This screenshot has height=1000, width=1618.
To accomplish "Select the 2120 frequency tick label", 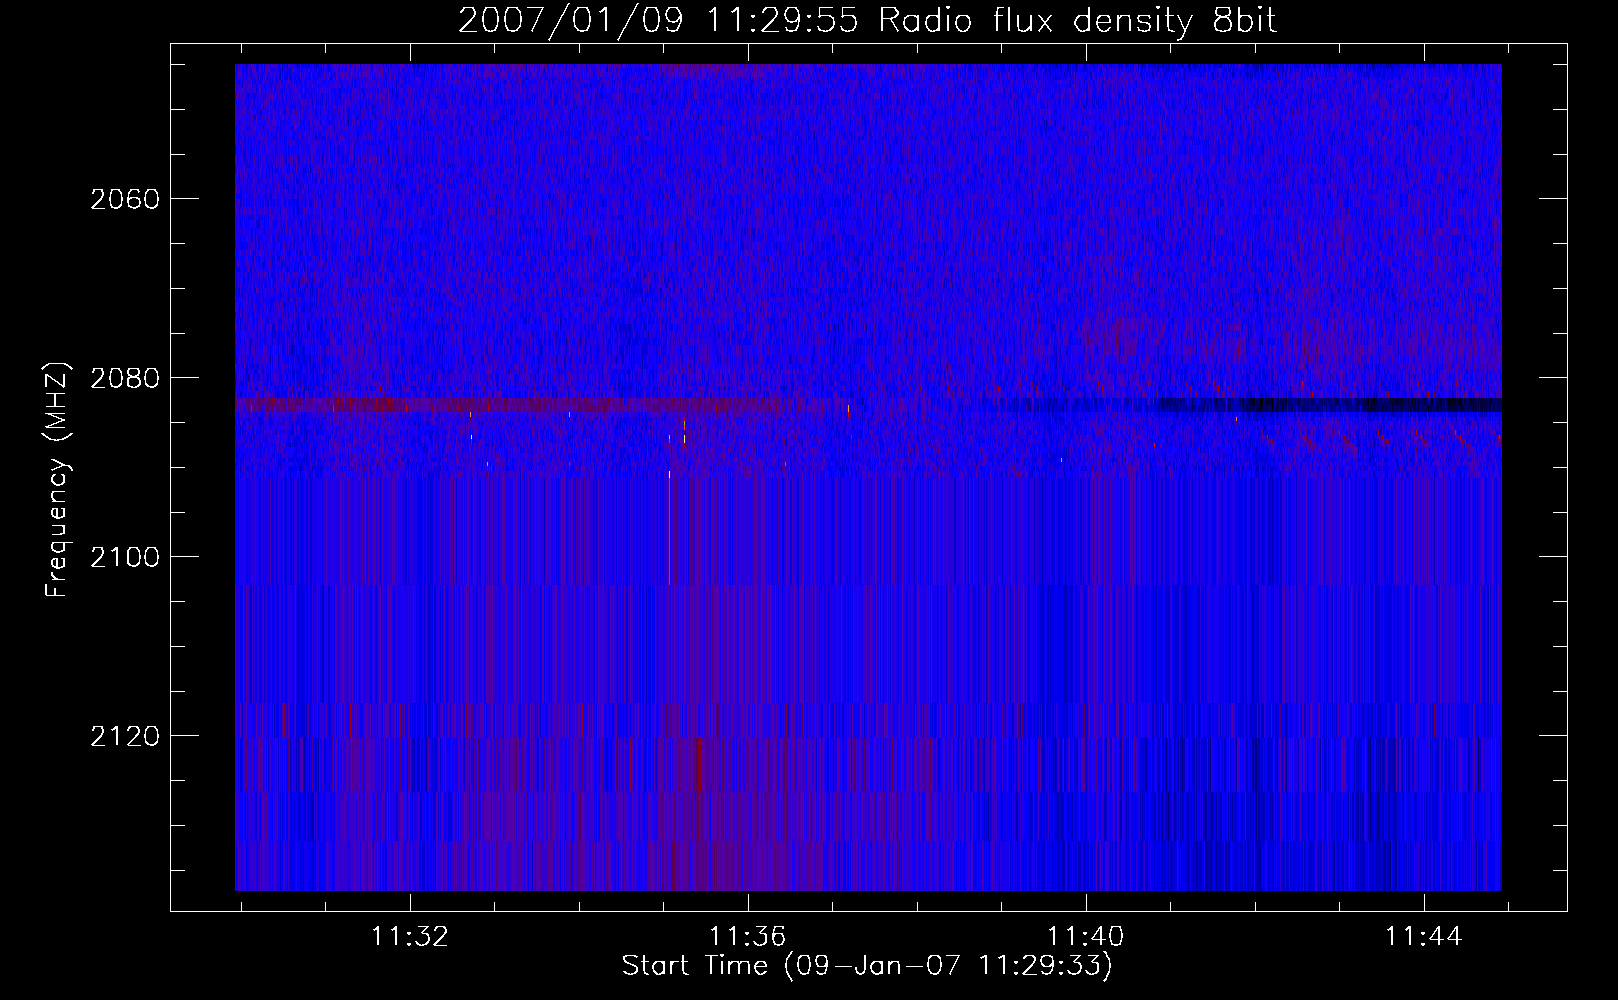I will (x=125, y=736).
